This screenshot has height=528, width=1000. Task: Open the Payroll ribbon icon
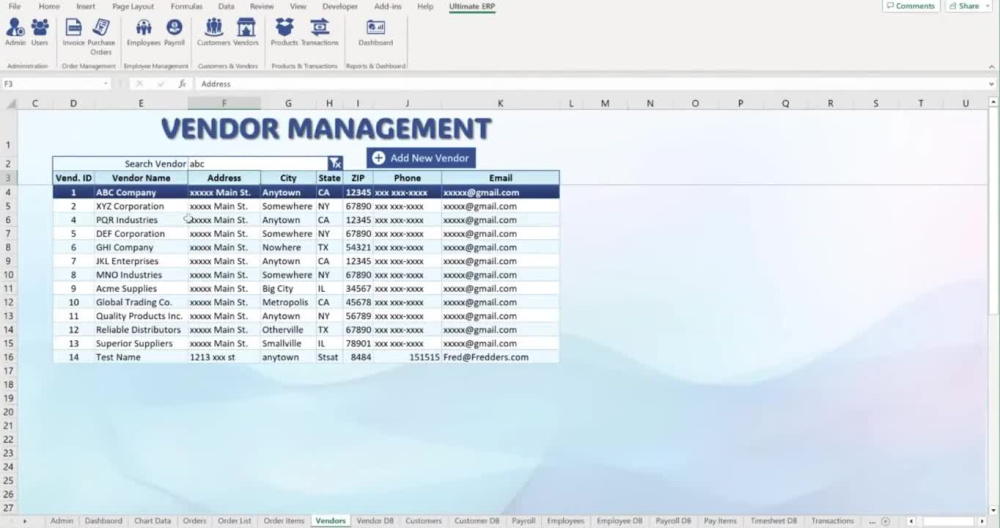tap(174, 32)
